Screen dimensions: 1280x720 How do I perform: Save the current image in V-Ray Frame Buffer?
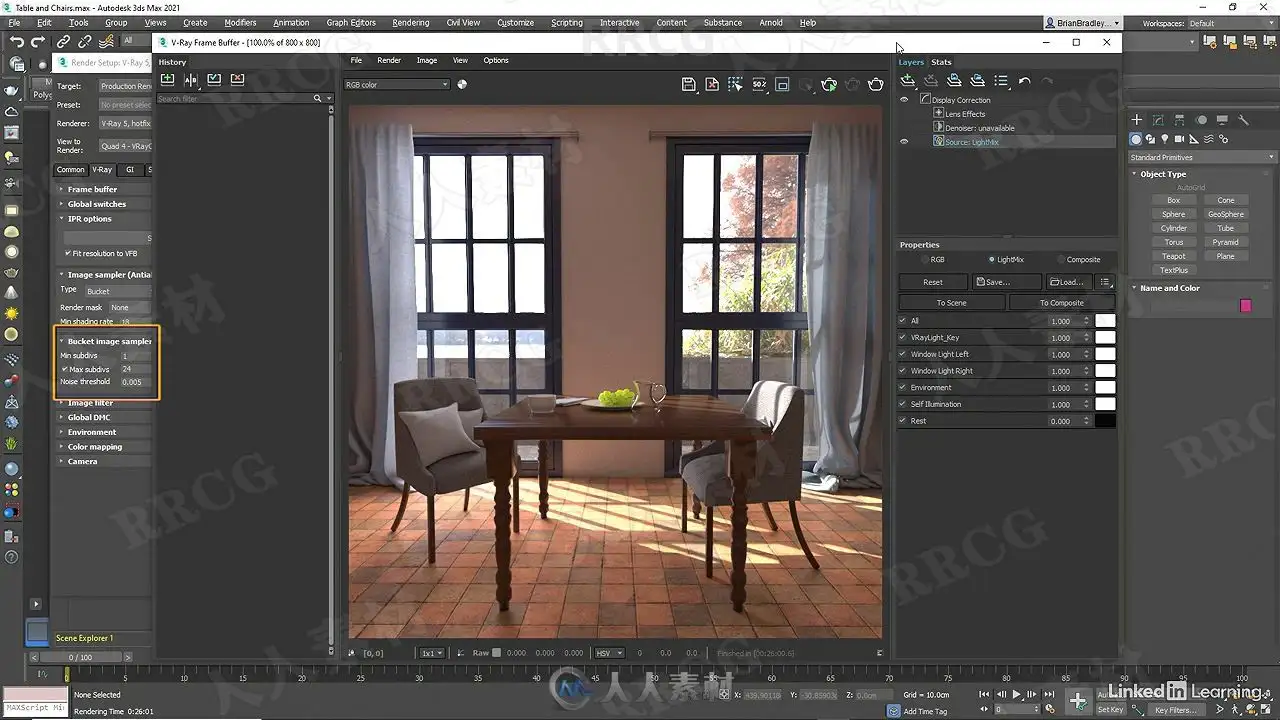tap(688, 85)
